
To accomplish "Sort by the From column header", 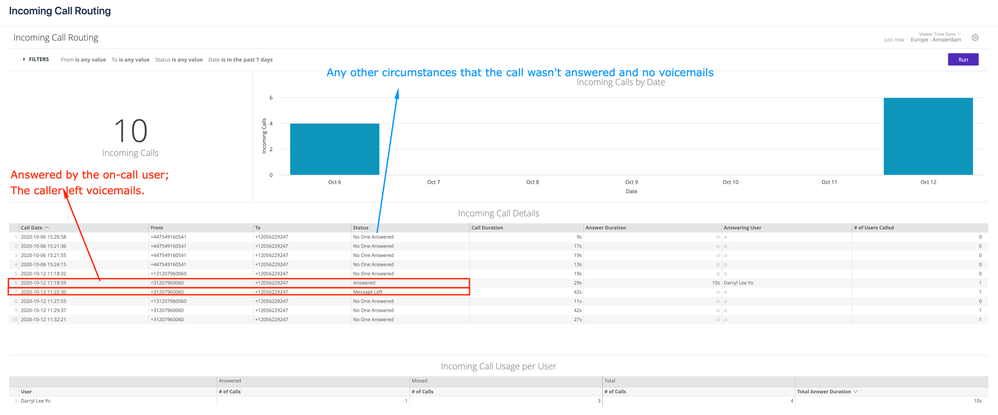I will pyautogui.click(x=157, y=227).
